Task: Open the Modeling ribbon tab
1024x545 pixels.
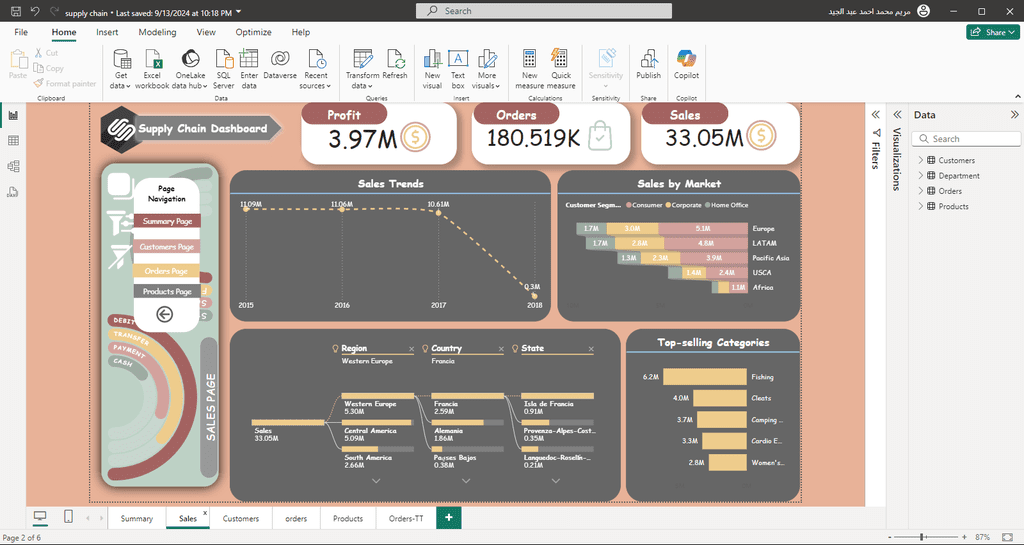Action: 157,32
